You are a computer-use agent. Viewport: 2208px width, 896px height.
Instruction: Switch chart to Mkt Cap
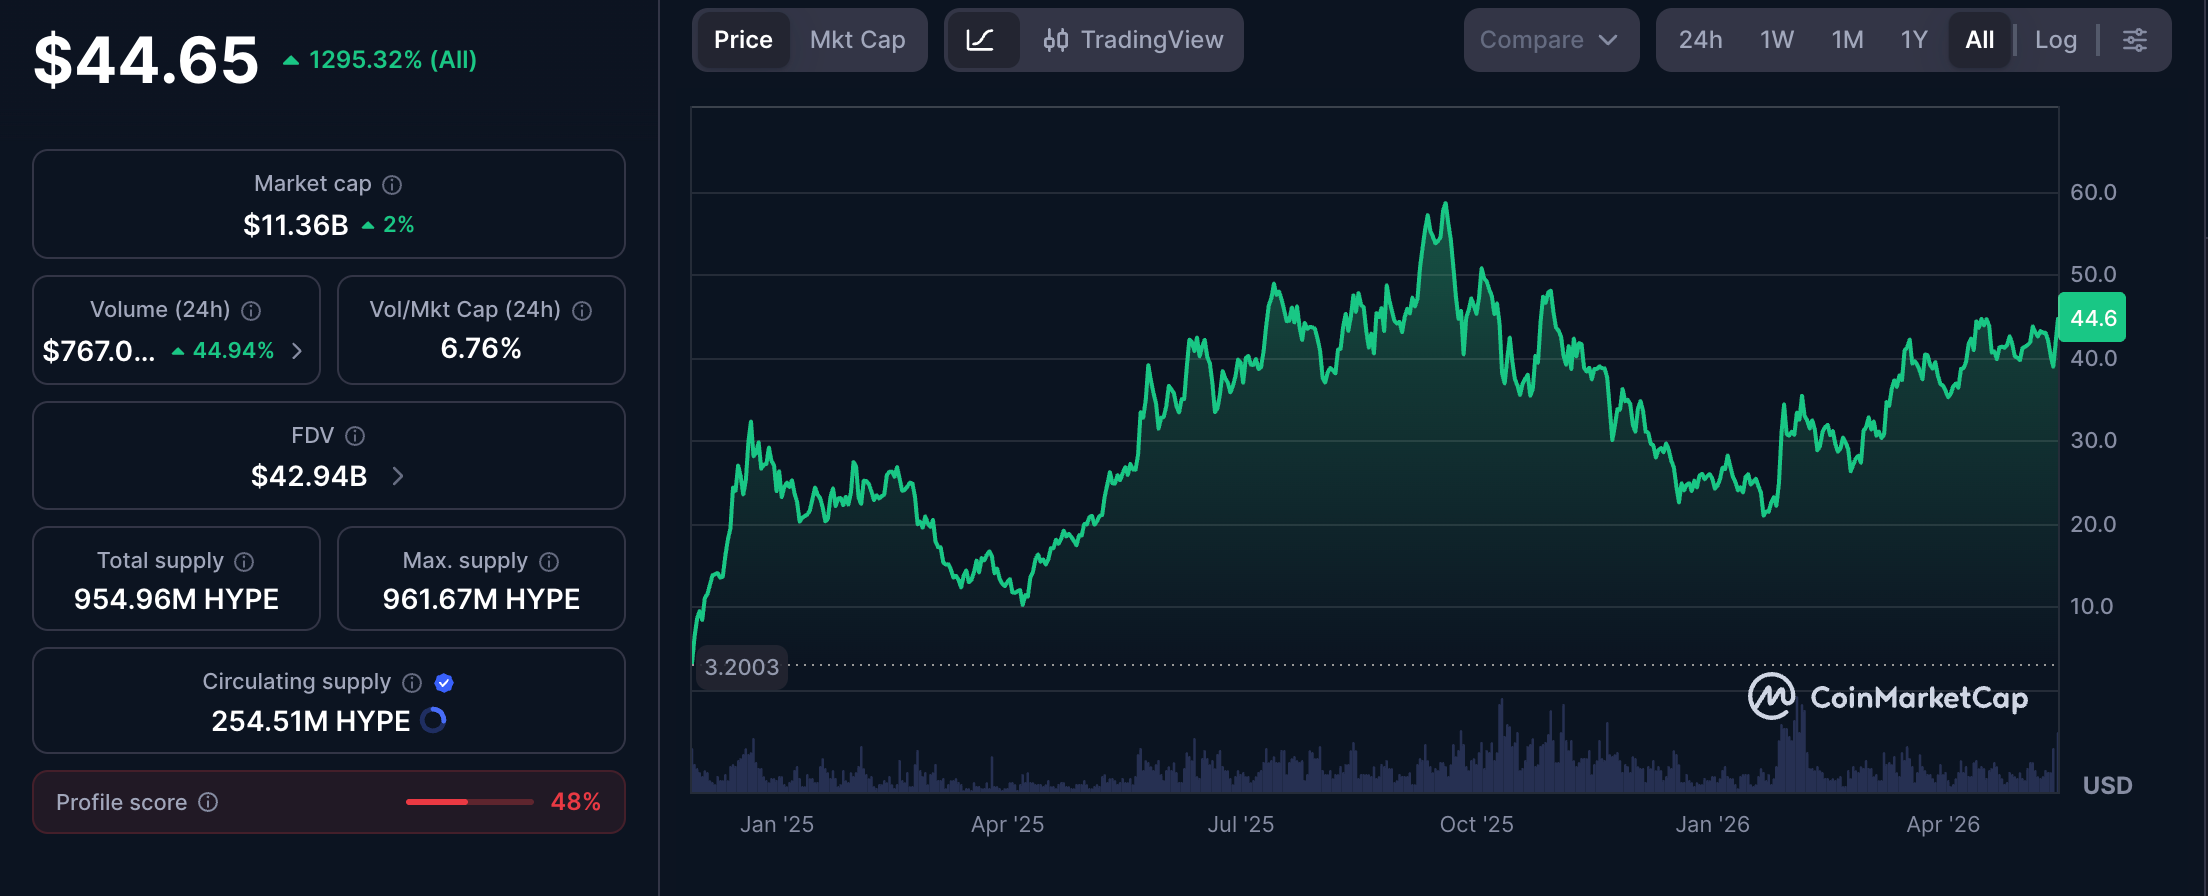(857, 40)
